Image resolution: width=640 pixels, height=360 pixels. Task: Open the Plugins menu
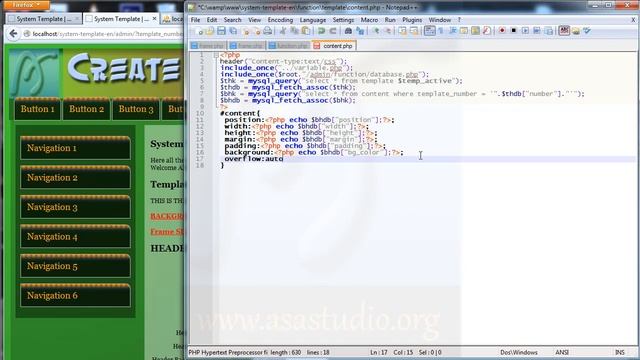412,20
